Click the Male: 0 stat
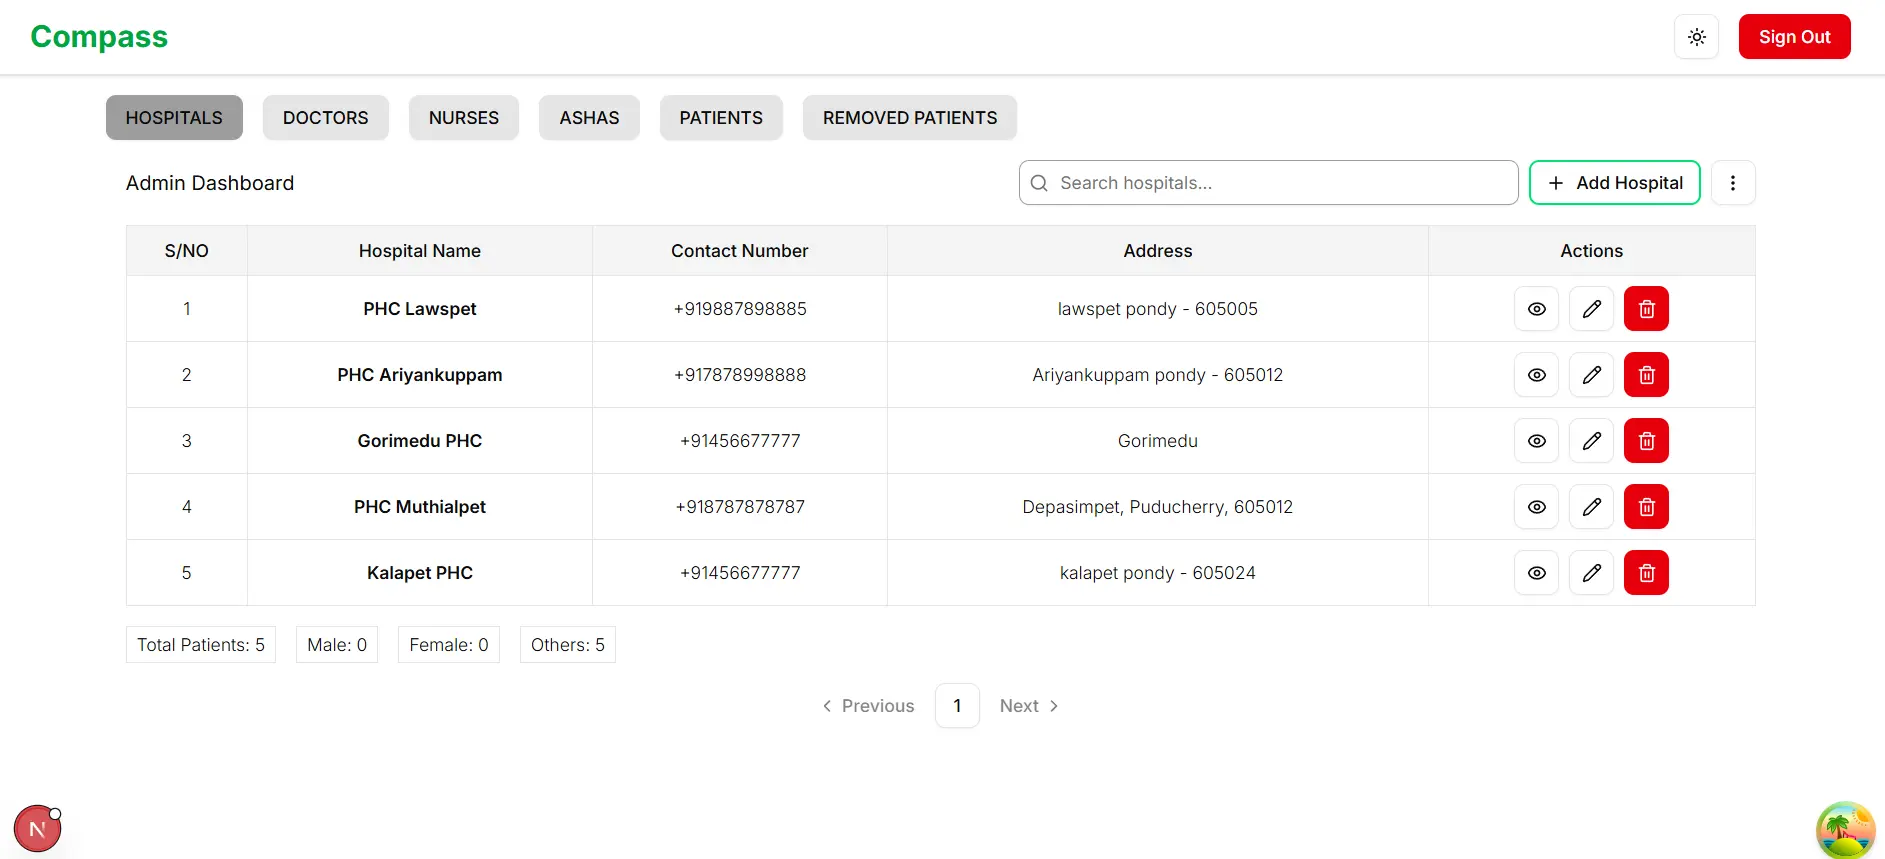This screenshot has width=1885, height=859. coord(337,645)
